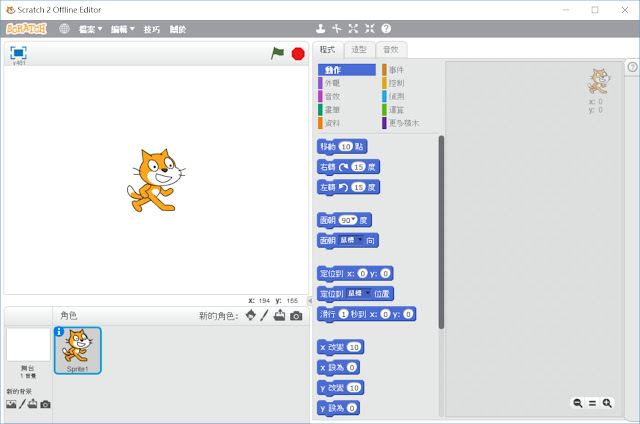Click the block help question mark tool

point(386,29)
